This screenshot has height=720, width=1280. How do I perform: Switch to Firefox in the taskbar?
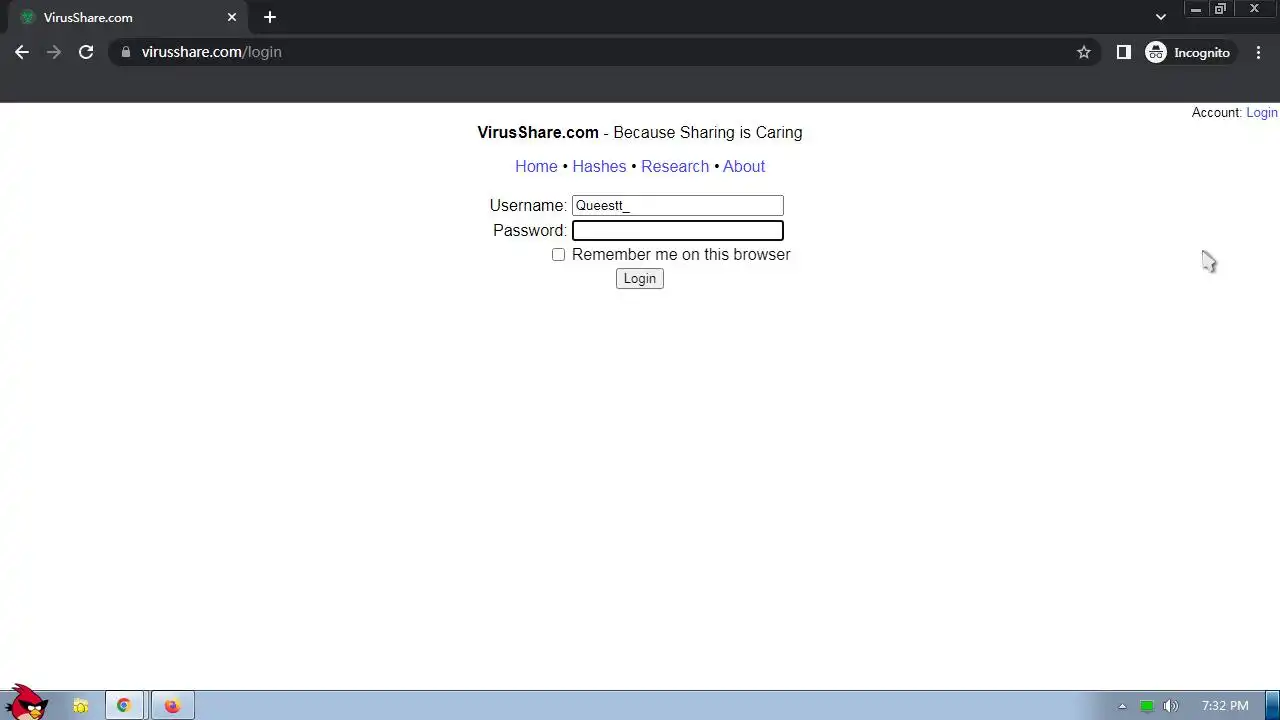click(173, 706)
